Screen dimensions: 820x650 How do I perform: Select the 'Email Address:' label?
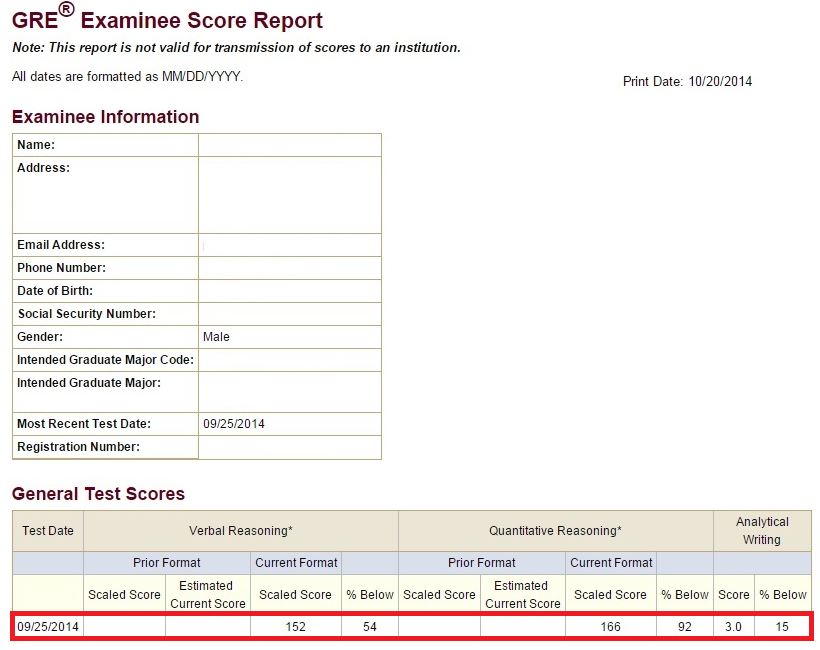[61, 245]
